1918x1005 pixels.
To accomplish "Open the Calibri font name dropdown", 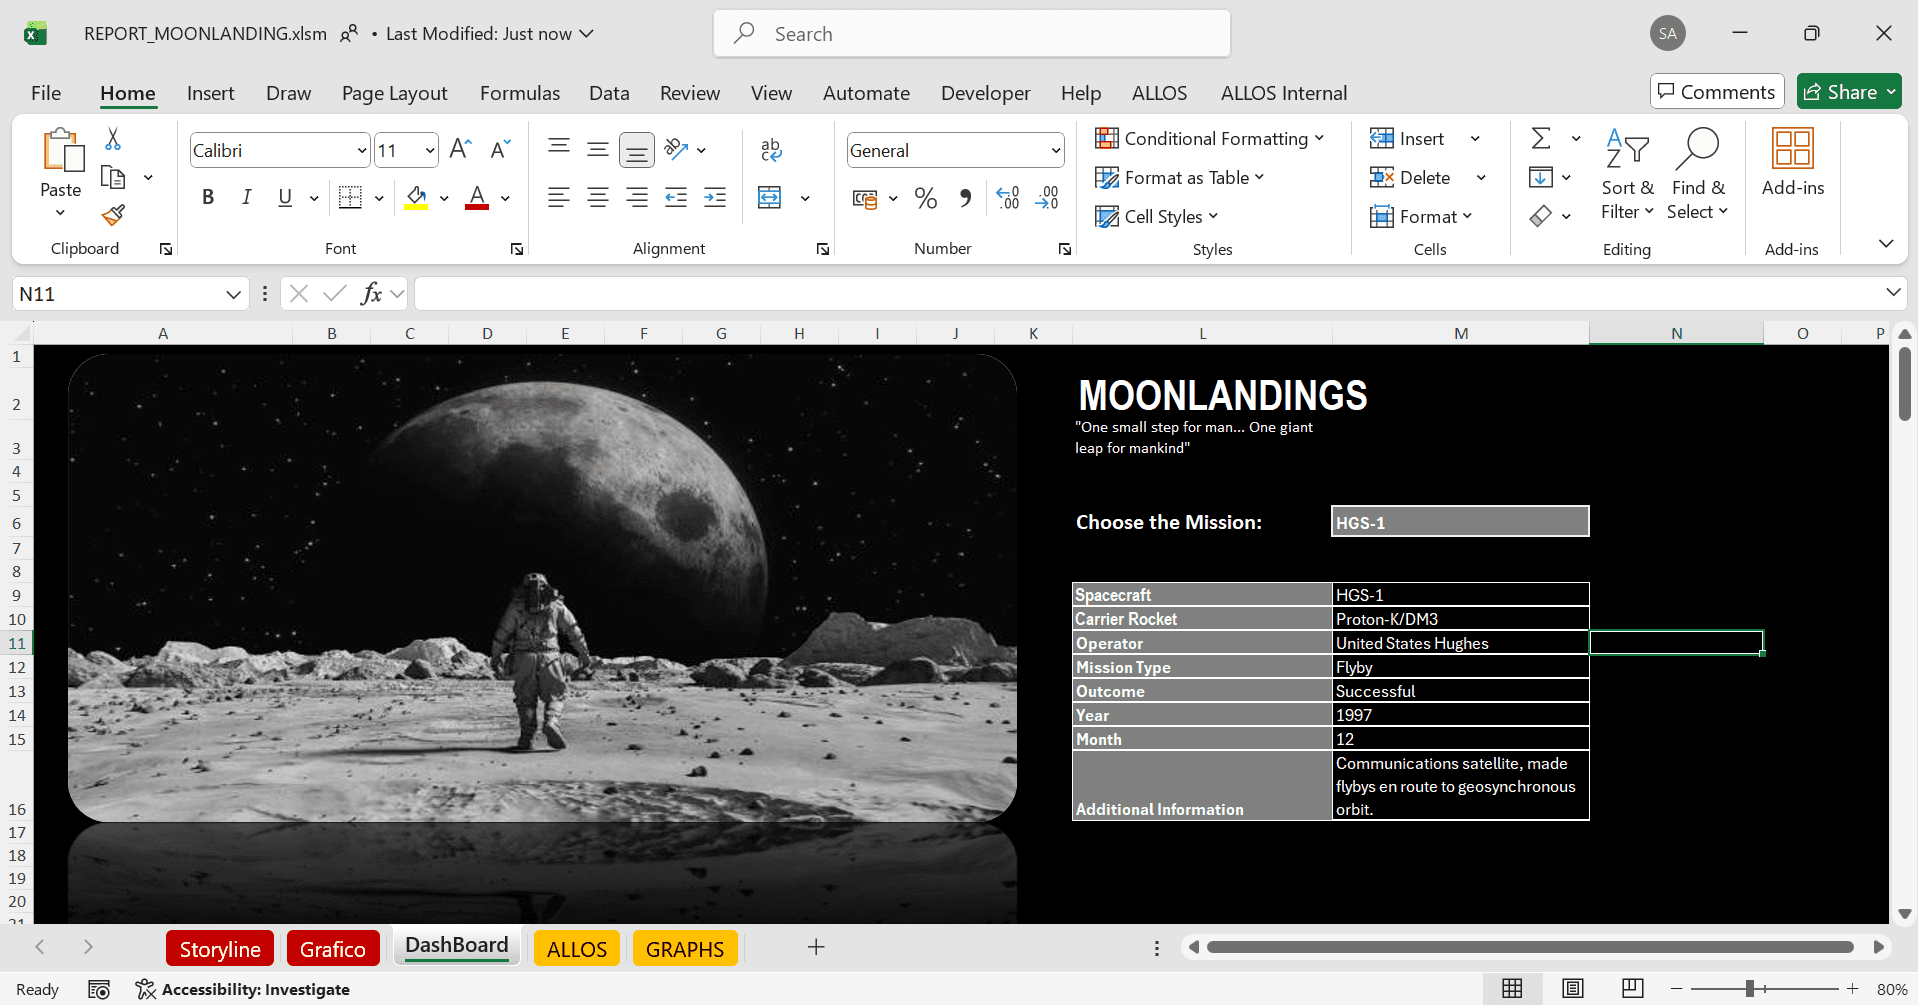I will coord(362,151).
